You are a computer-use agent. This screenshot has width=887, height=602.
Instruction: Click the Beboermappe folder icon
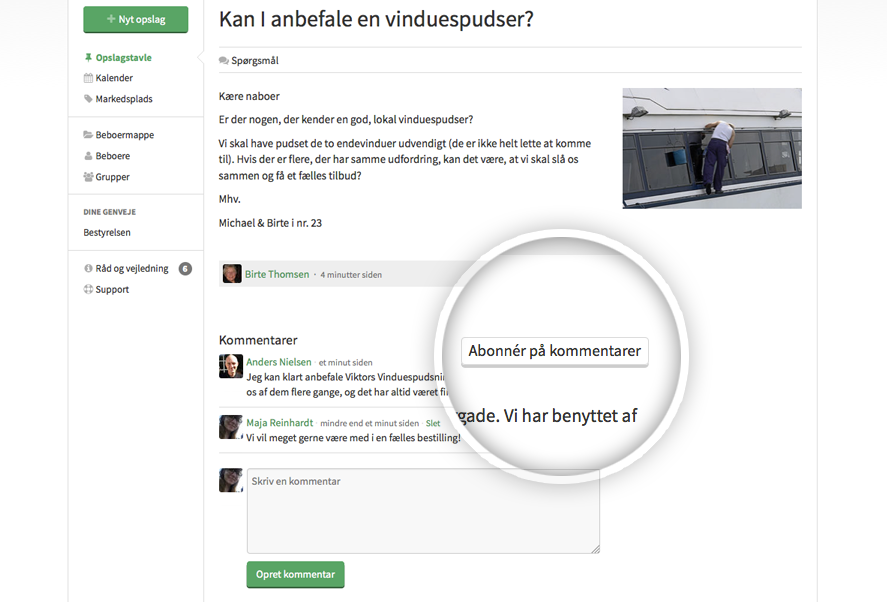[x=88, y=135]
